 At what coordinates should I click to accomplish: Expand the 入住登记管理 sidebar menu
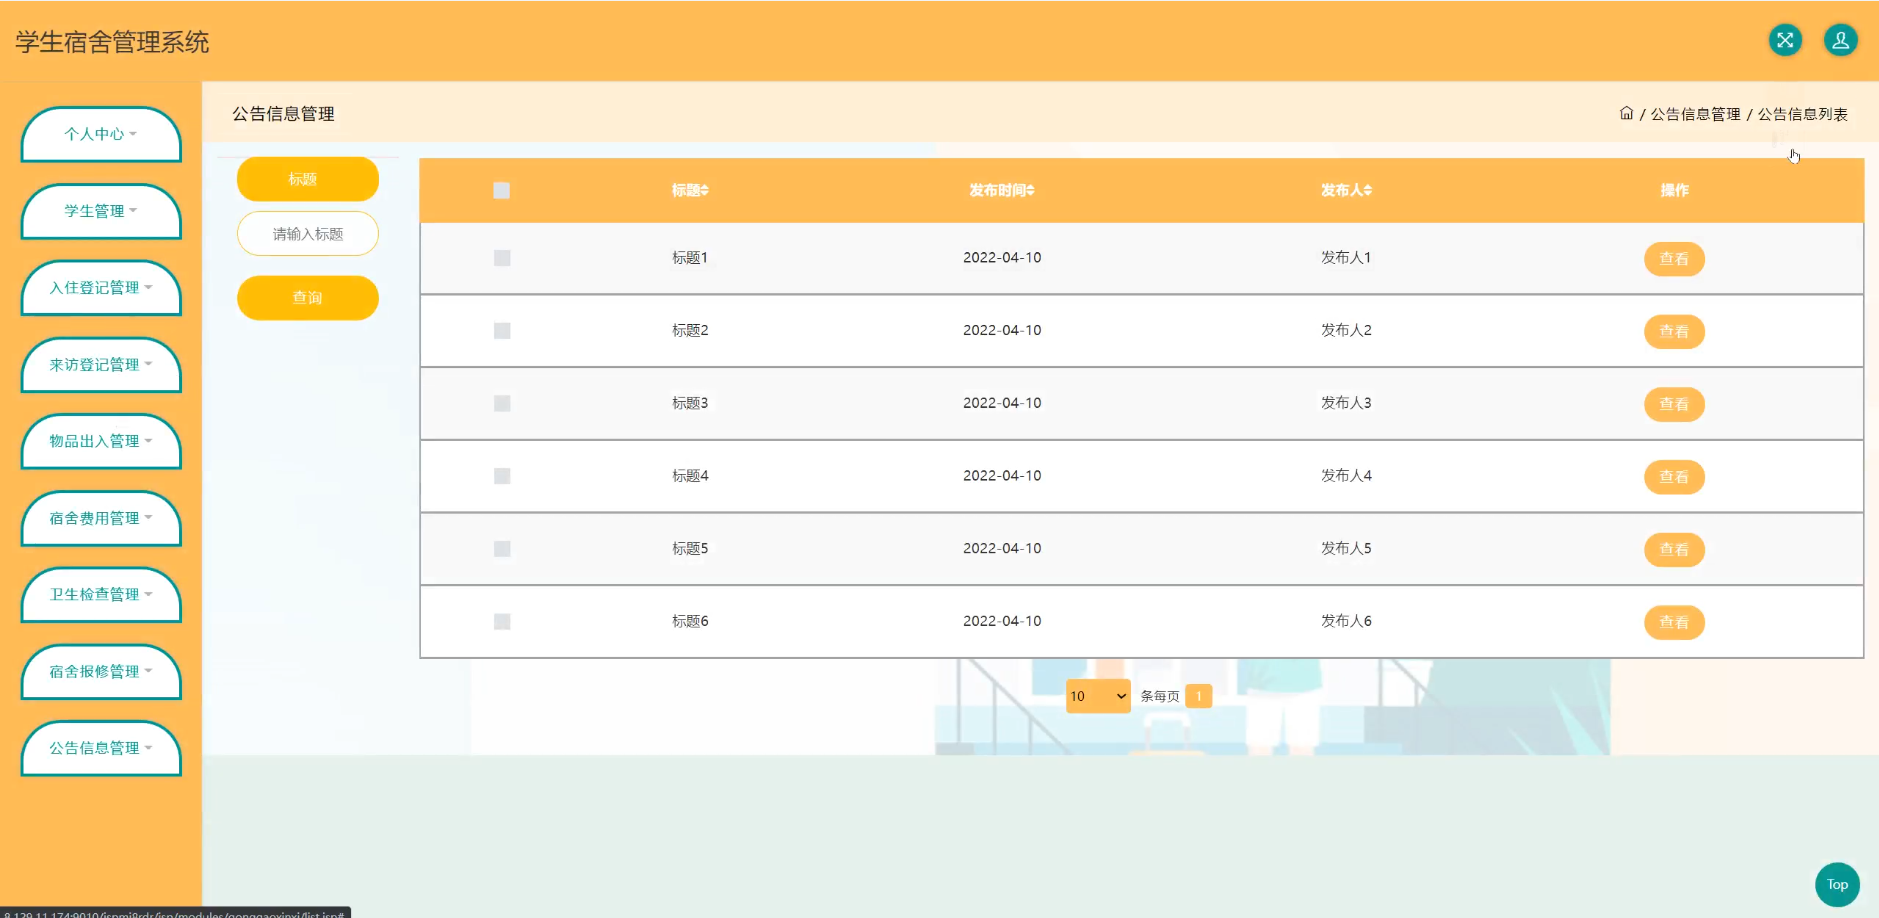pos(101,288)
